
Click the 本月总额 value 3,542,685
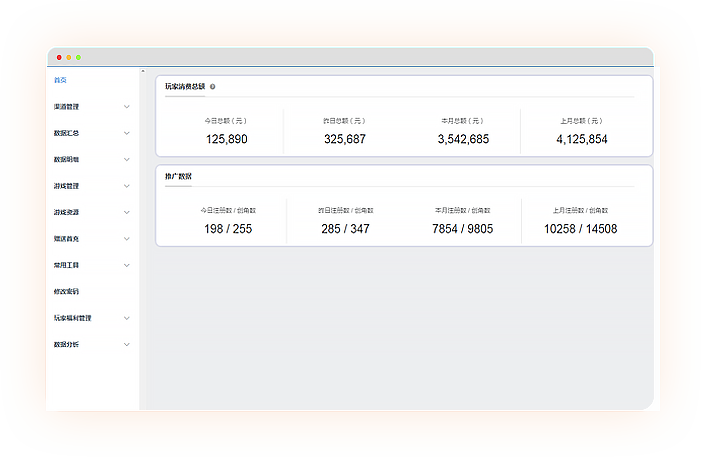point(463,139)
